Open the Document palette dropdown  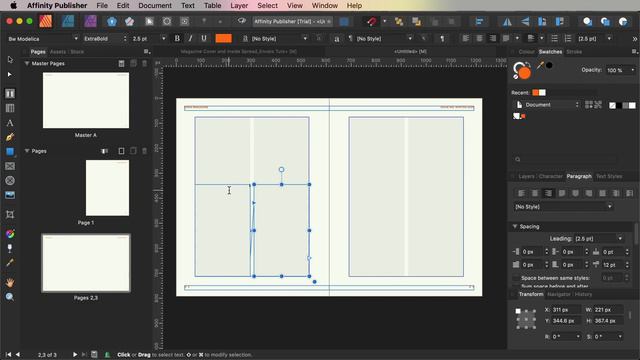pyautogui.click(x=548, y=105)
